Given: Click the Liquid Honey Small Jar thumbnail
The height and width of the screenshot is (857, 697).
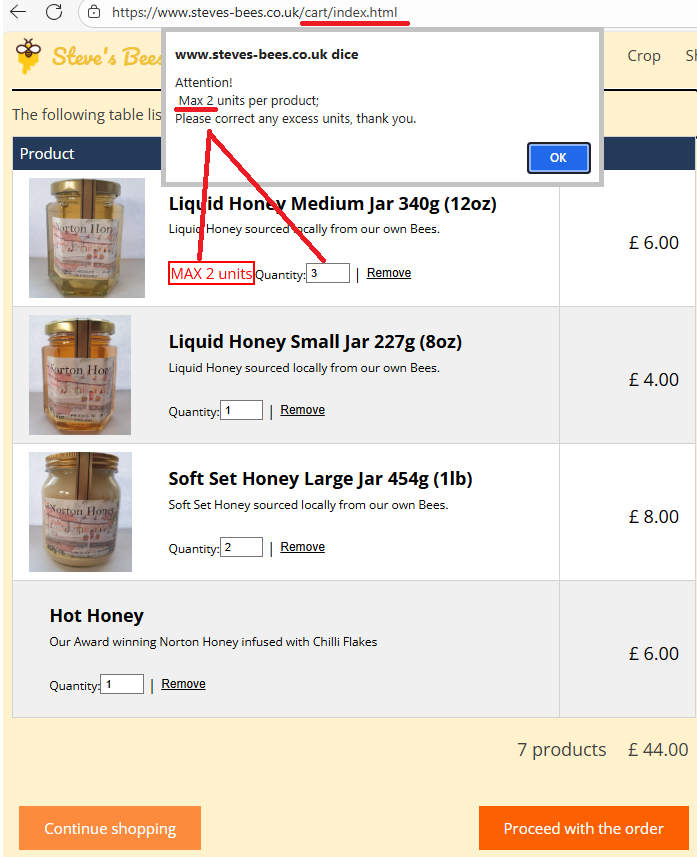Looking at the screenshot, I should click(80, 375).
